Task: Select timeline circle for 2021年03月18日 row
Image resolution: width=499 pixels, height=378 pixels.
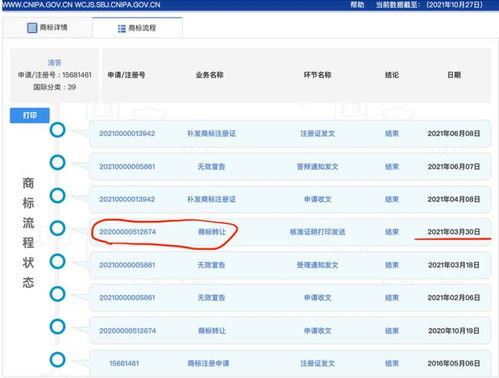Action: click(x=57, y=261)
